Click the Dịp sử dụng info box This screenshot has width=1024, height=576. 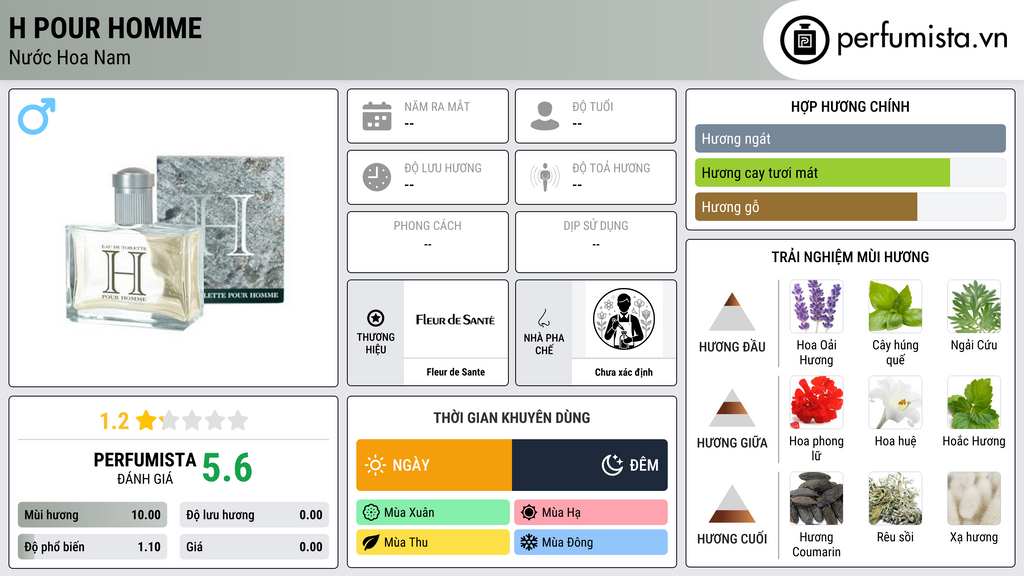click(596, 242)
